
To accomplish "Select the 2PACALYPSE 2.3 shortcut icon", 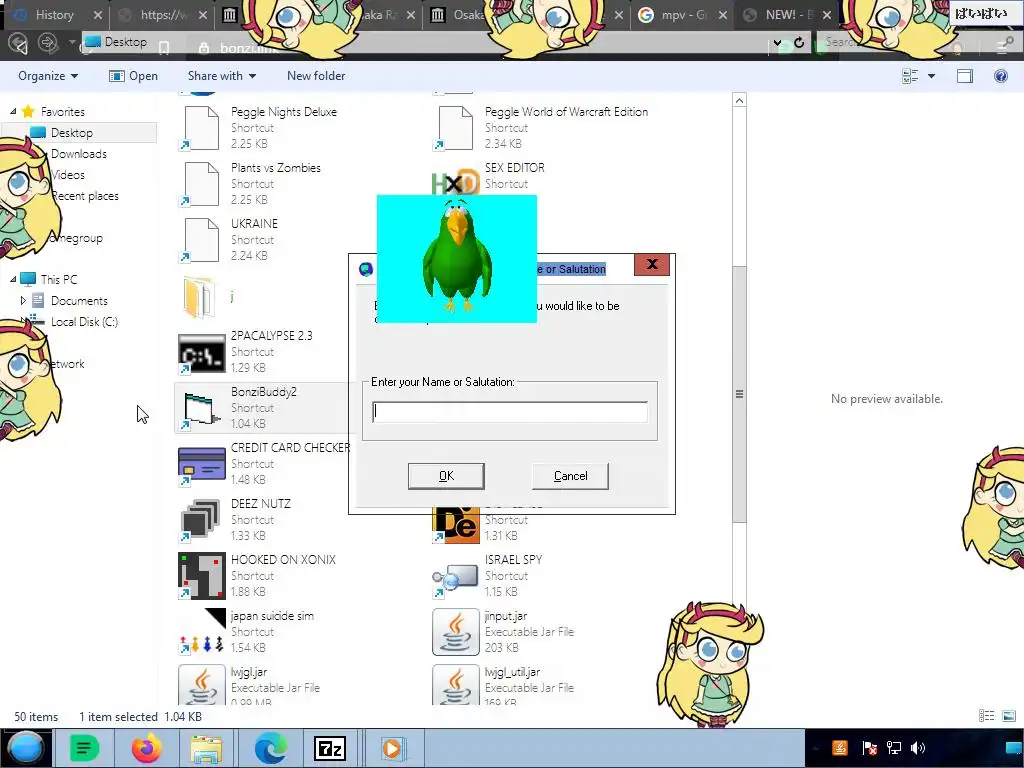I will pos(201,353).
